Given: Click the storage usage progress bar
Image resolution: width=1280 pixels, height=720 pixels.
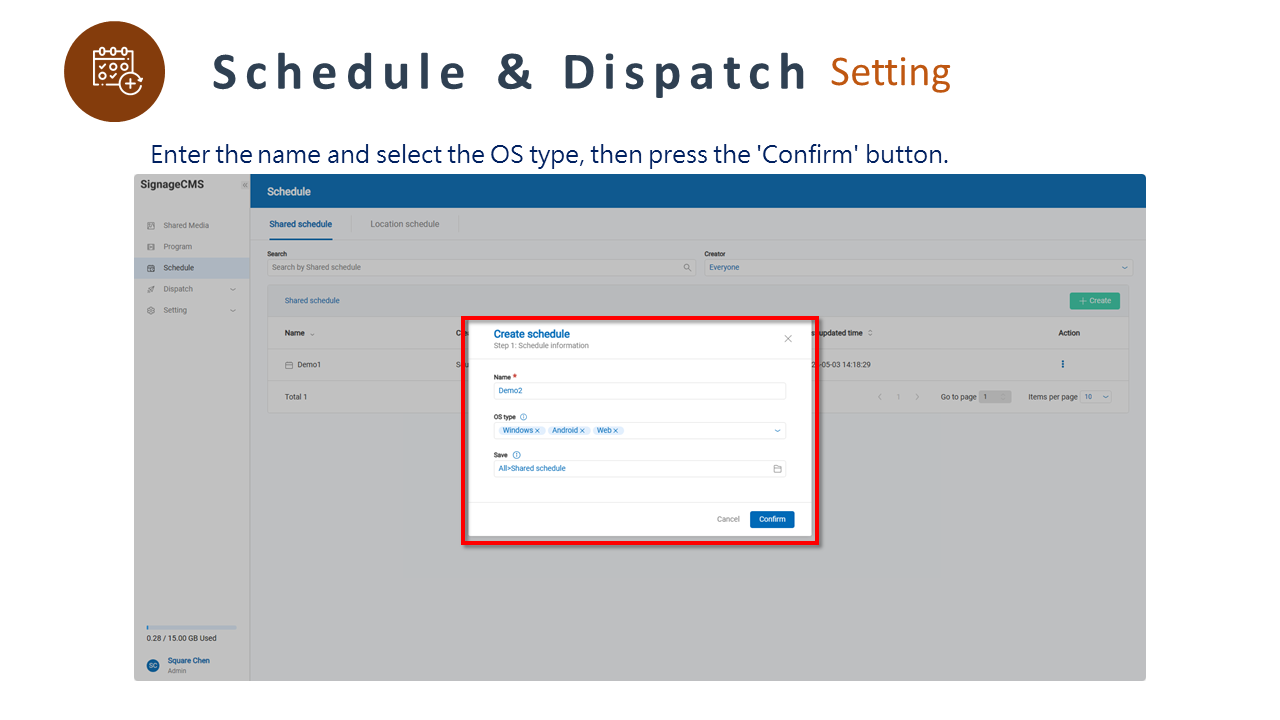Looking at the screenshot, I should (191, 627).
